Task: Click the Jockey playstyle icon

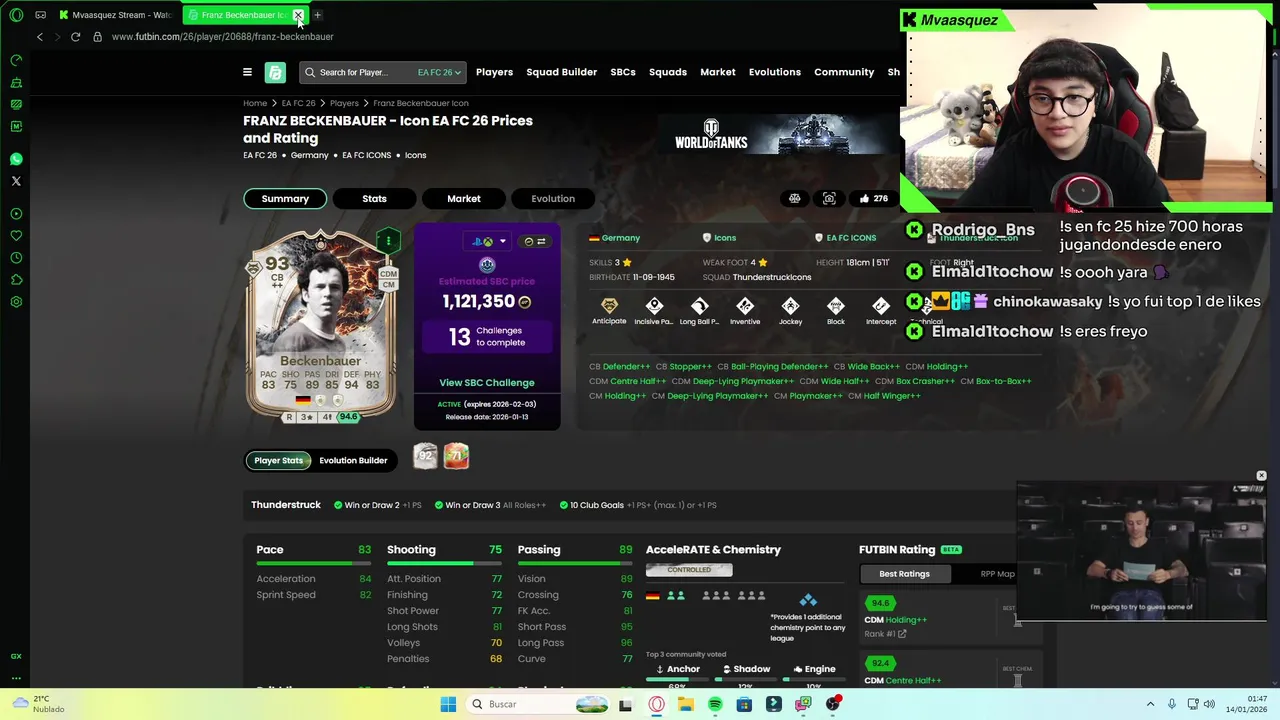Action: pyautogui.click(x=790, y=305)
